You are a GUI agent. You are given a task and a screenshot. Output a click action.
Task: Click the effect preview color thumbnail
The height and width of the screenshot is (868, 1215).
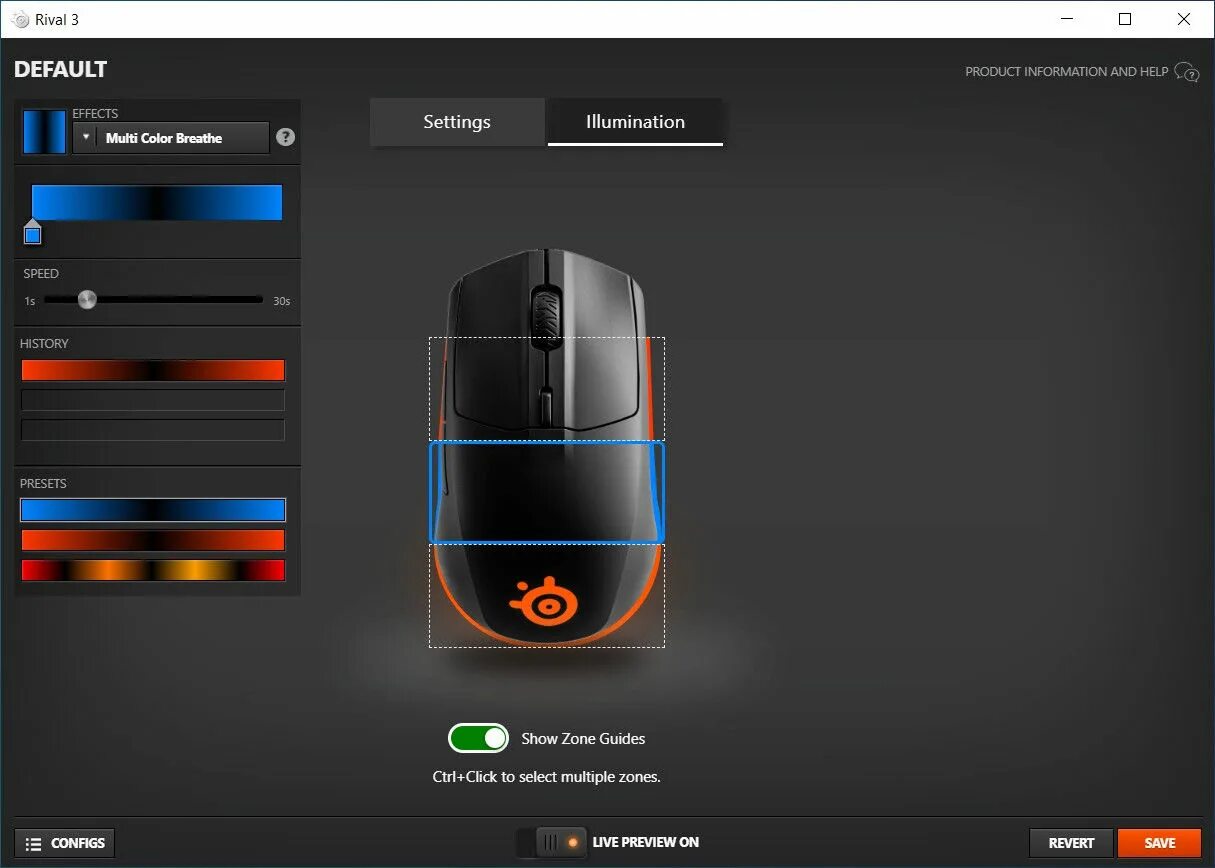[44, 131]
